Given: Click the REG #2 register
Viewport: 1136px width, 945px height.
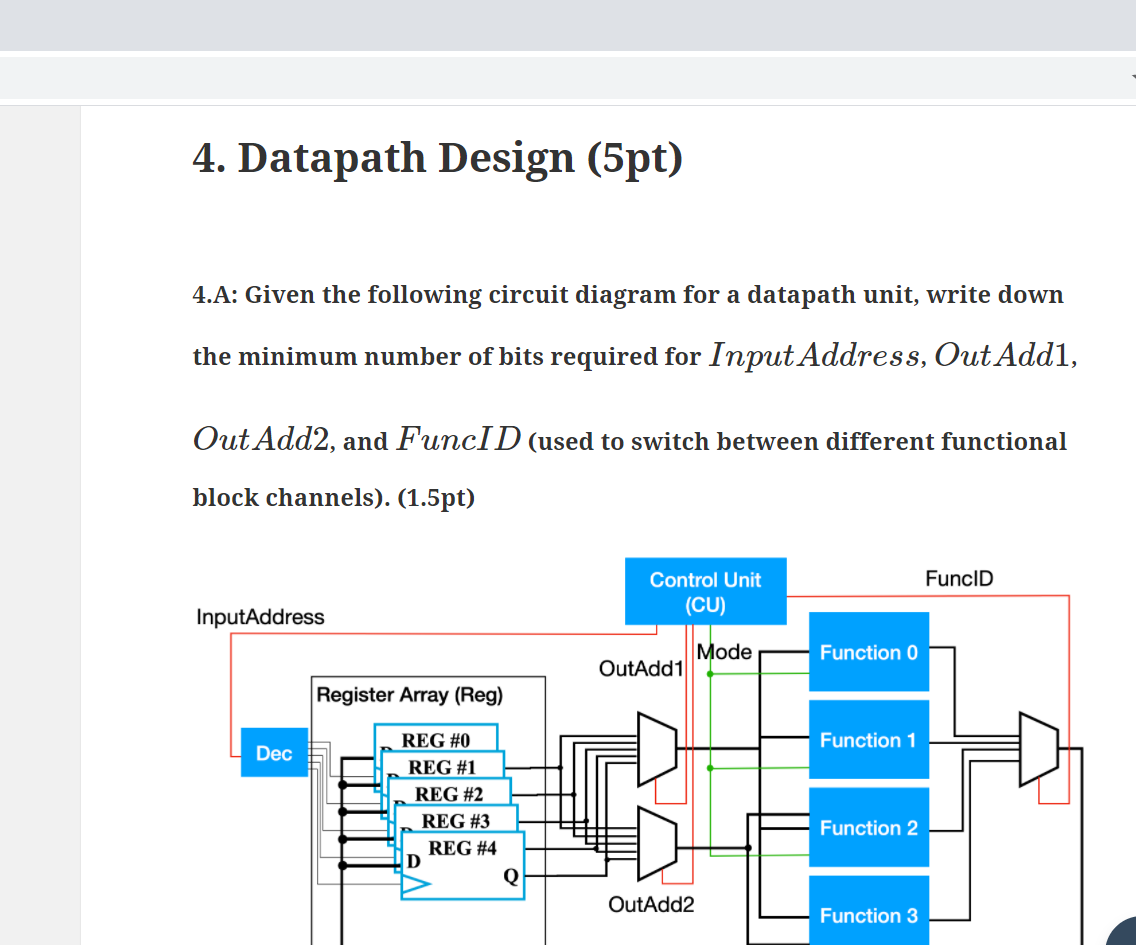Looking at the screenshot, I should [x=450, y=794].
